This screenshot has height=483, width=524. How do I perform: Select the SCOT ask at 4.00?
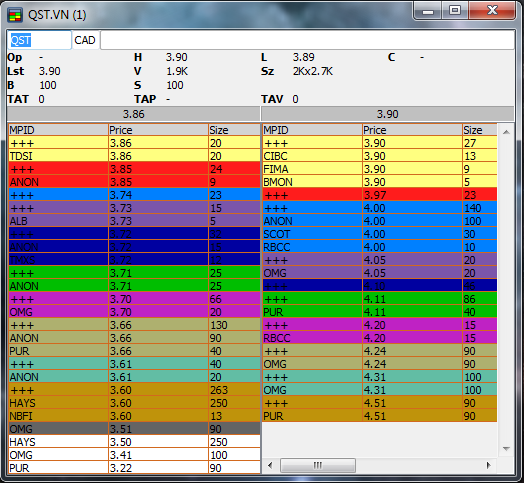click(380, 234)
